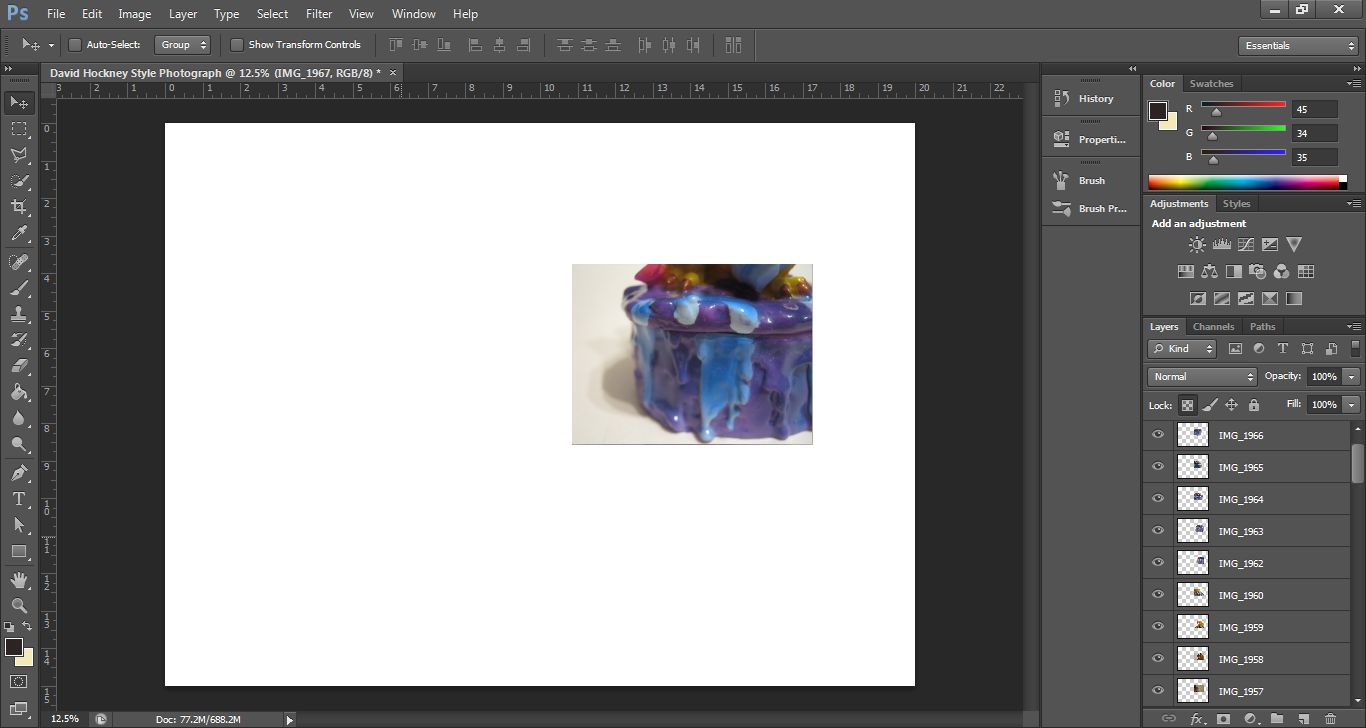Create a new group folder
1366x728 pixels.
(x=1277, y=718)
